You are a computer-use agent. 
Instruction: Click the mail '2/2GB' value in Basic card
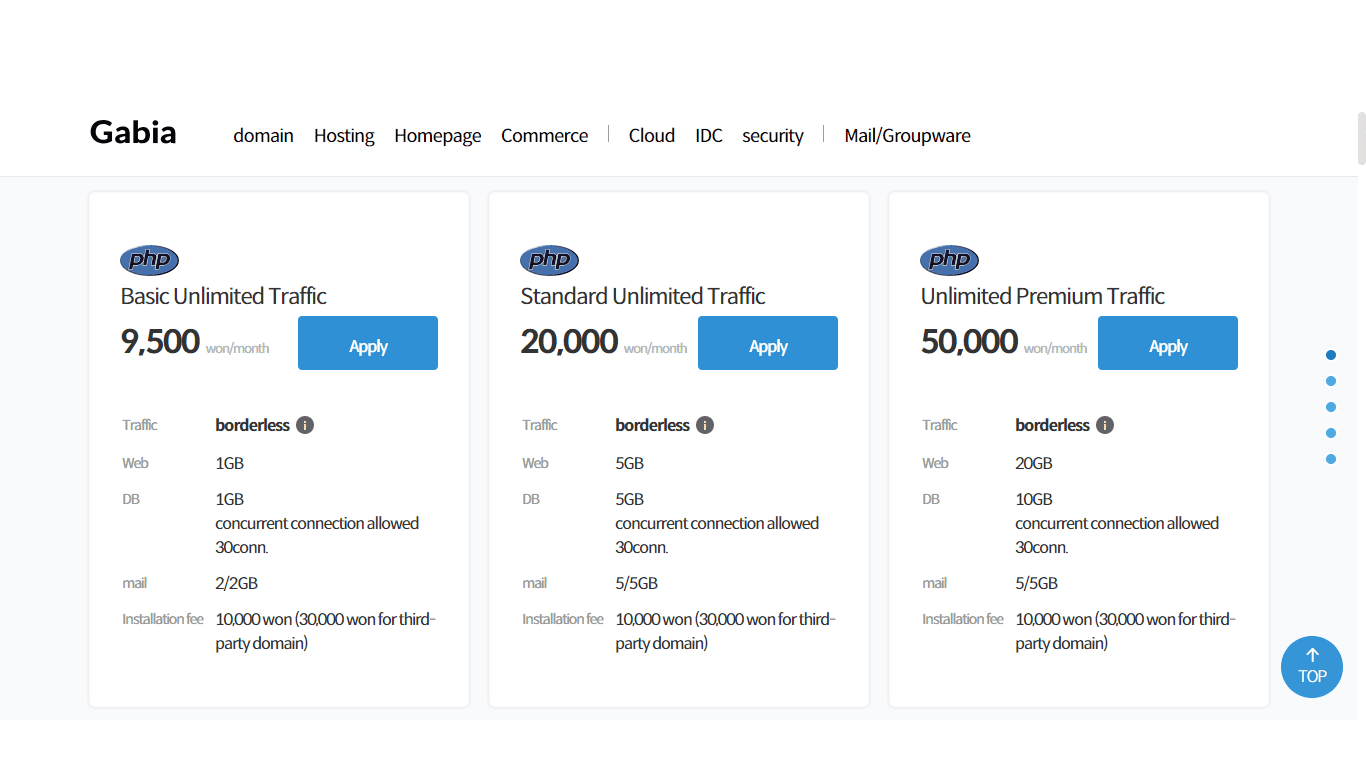[x=237, y=583]
